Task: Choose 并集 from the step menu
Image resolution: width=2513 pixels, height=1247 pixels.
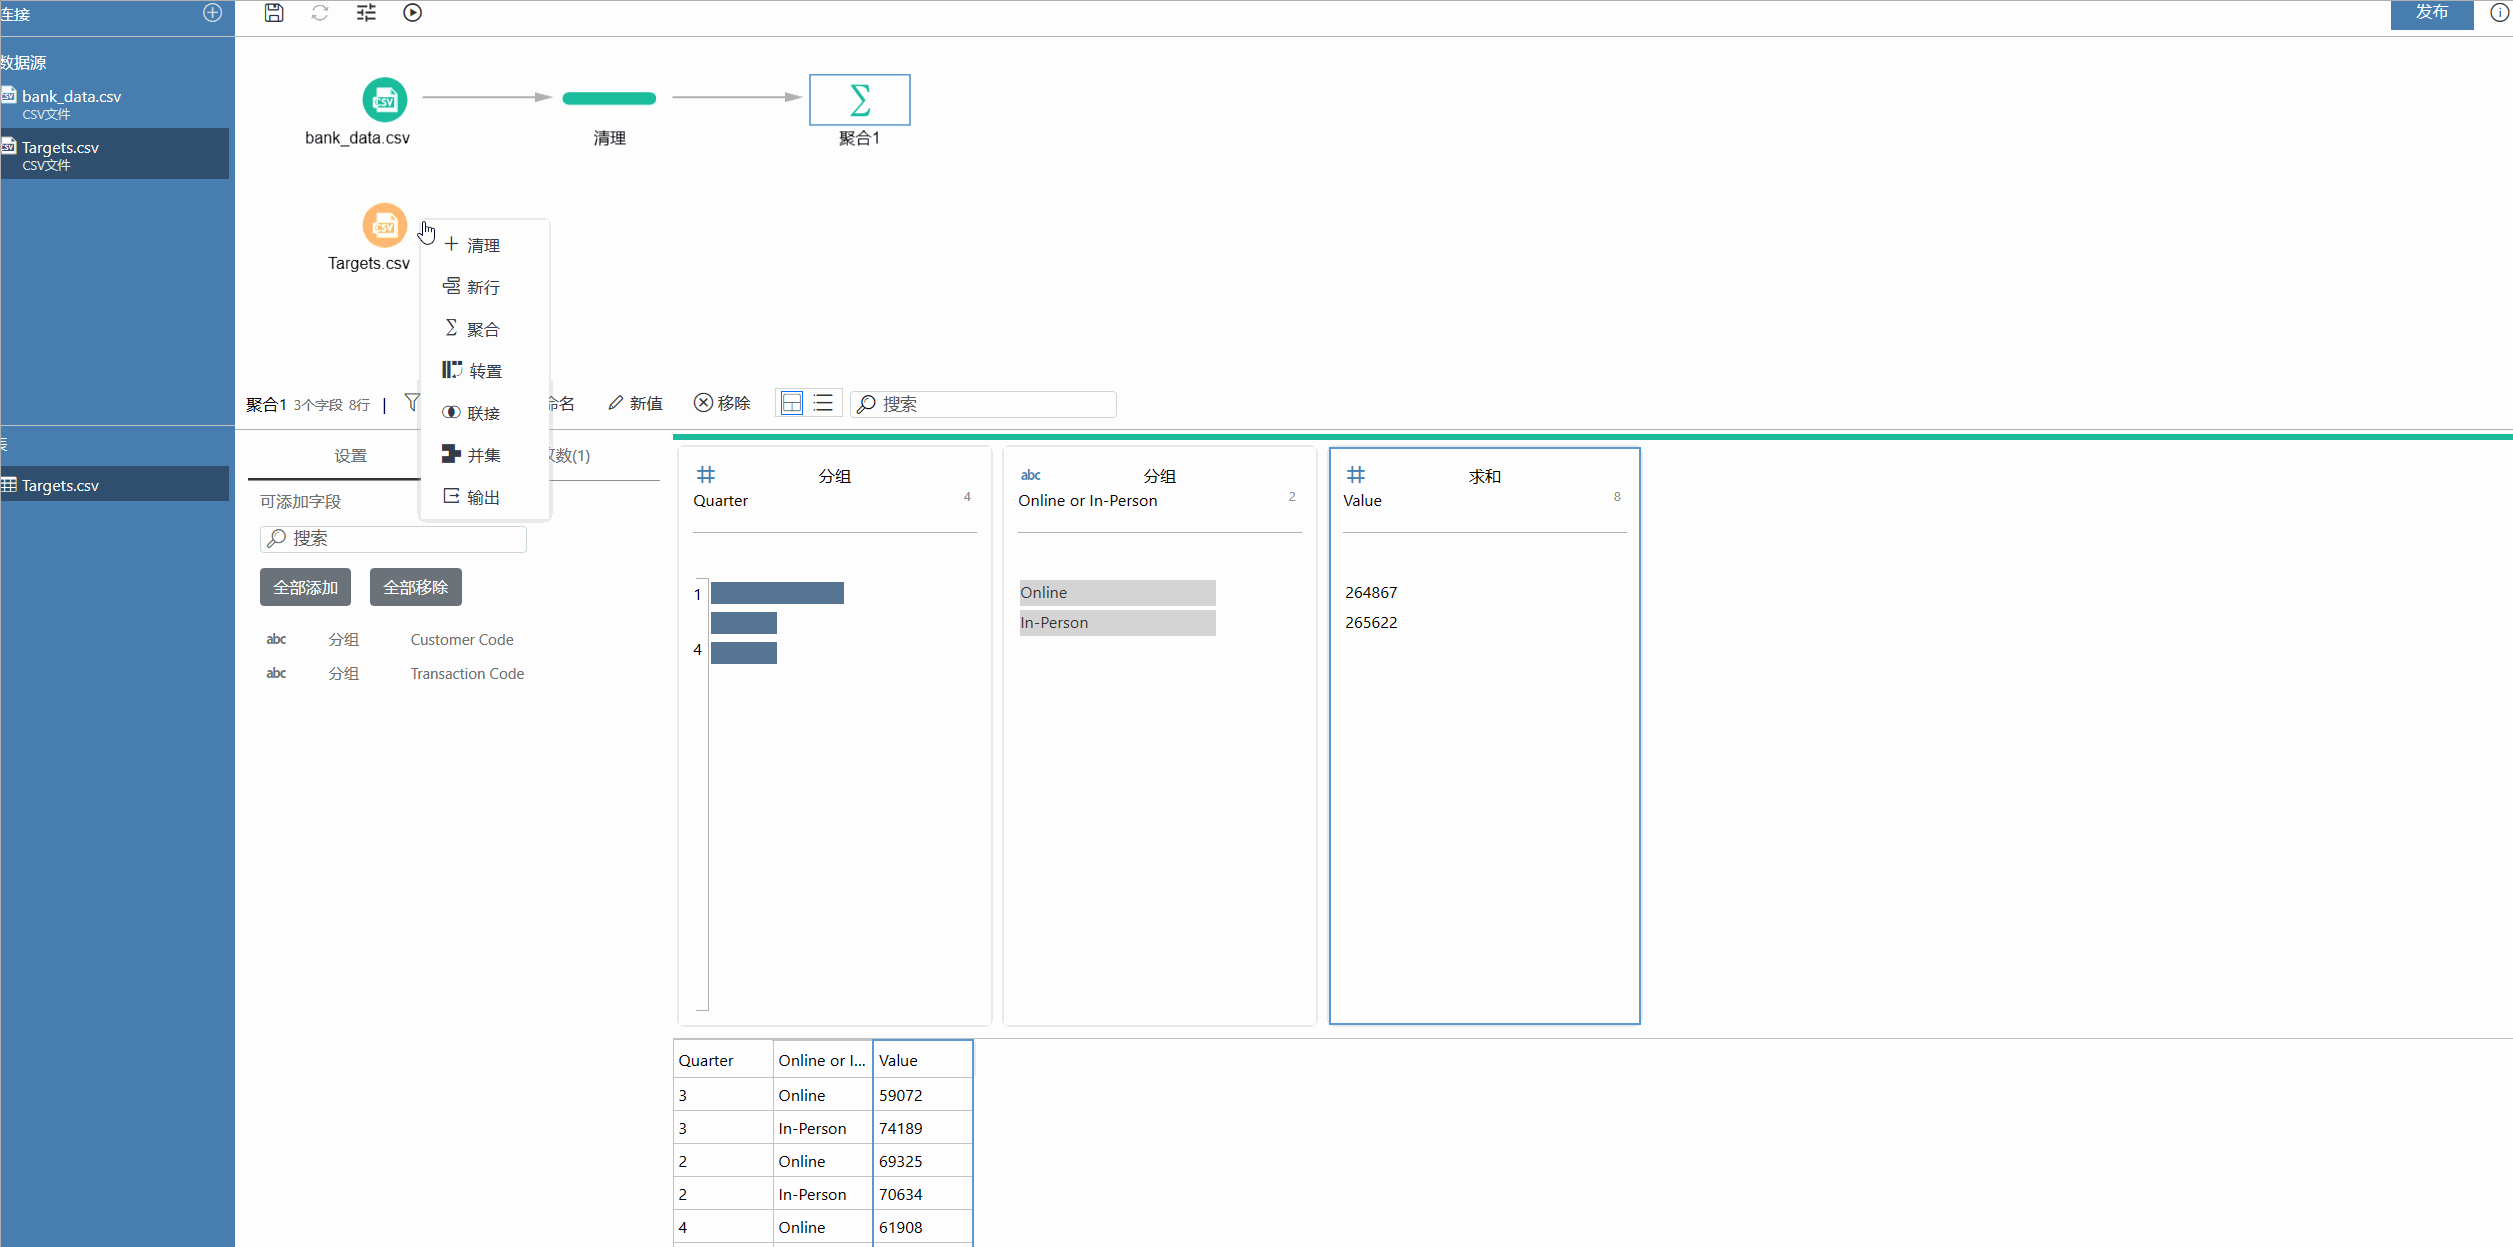Action: click(x=484, y=455)
